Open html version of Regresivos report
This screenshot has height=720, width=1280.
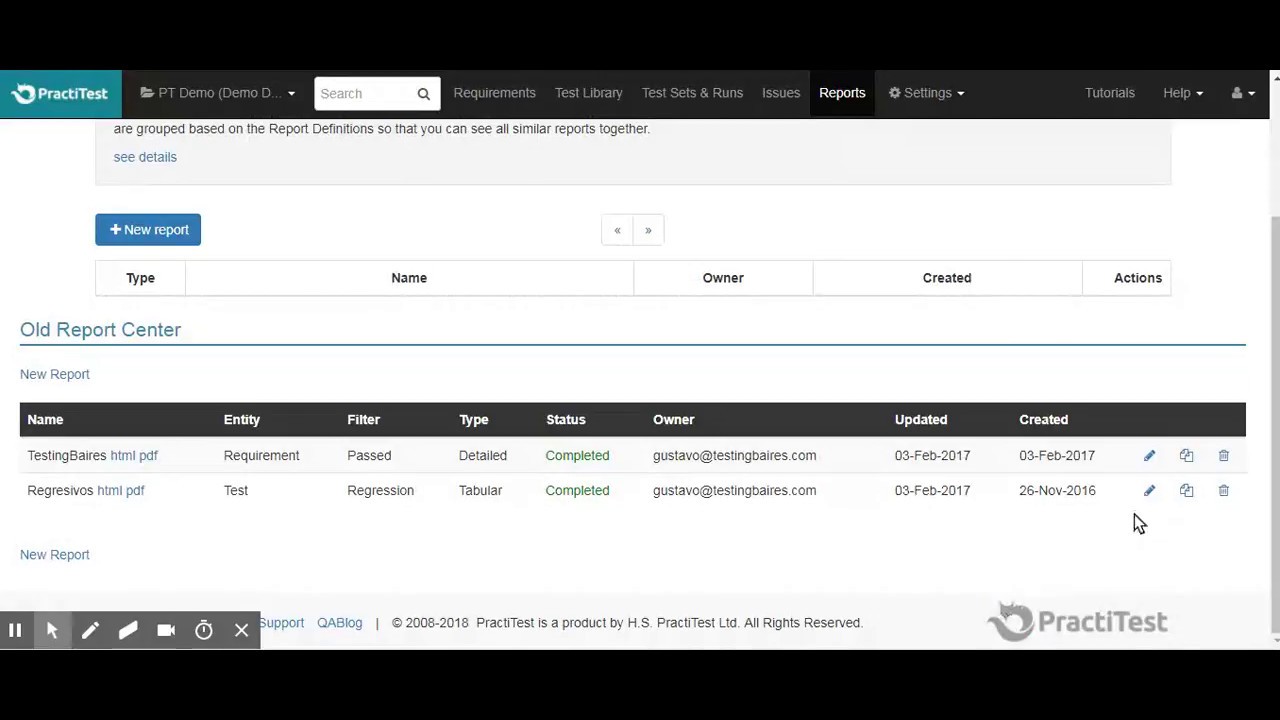point(109,491)
